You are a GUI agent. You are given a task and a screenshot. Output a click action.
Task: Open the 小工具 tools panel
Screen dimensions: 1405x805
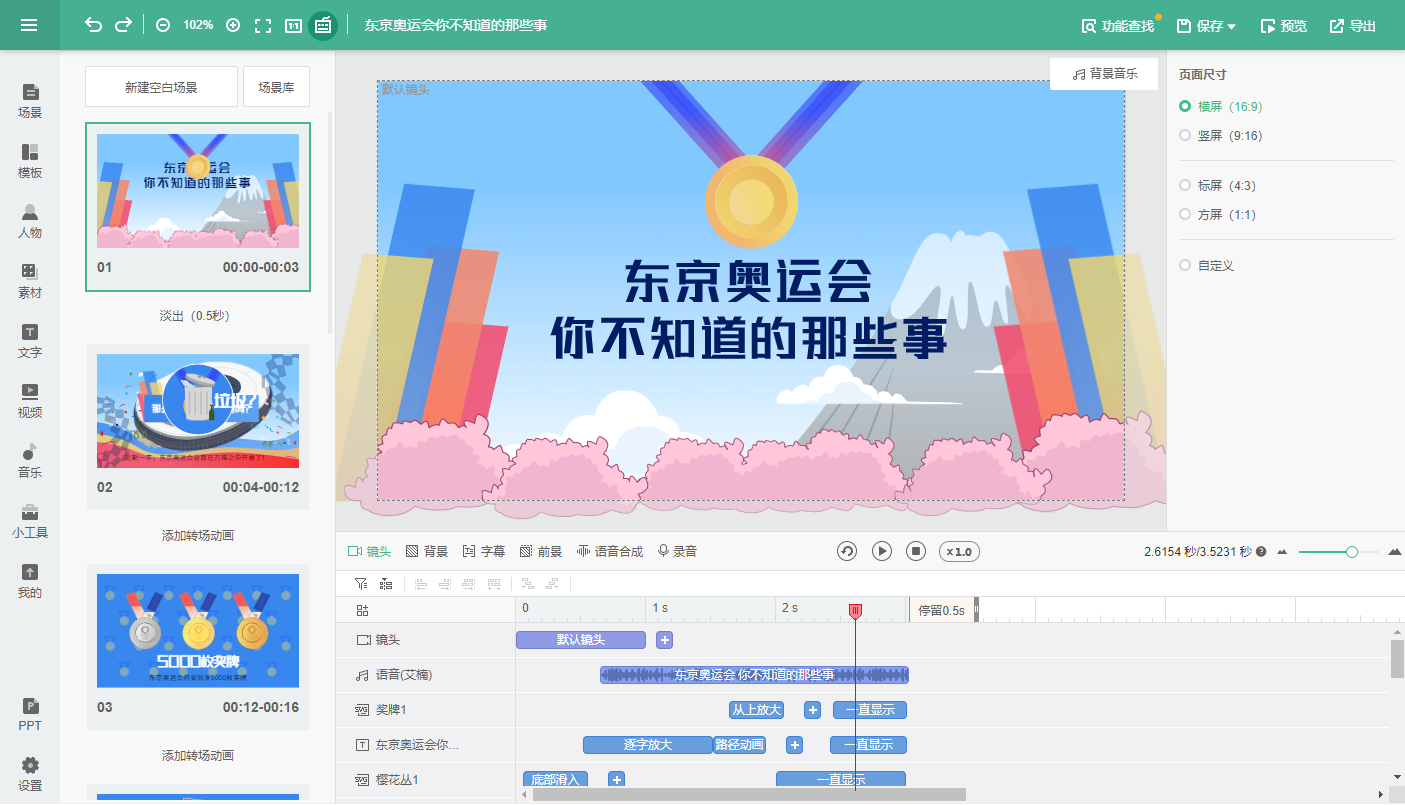click(30, 521)
